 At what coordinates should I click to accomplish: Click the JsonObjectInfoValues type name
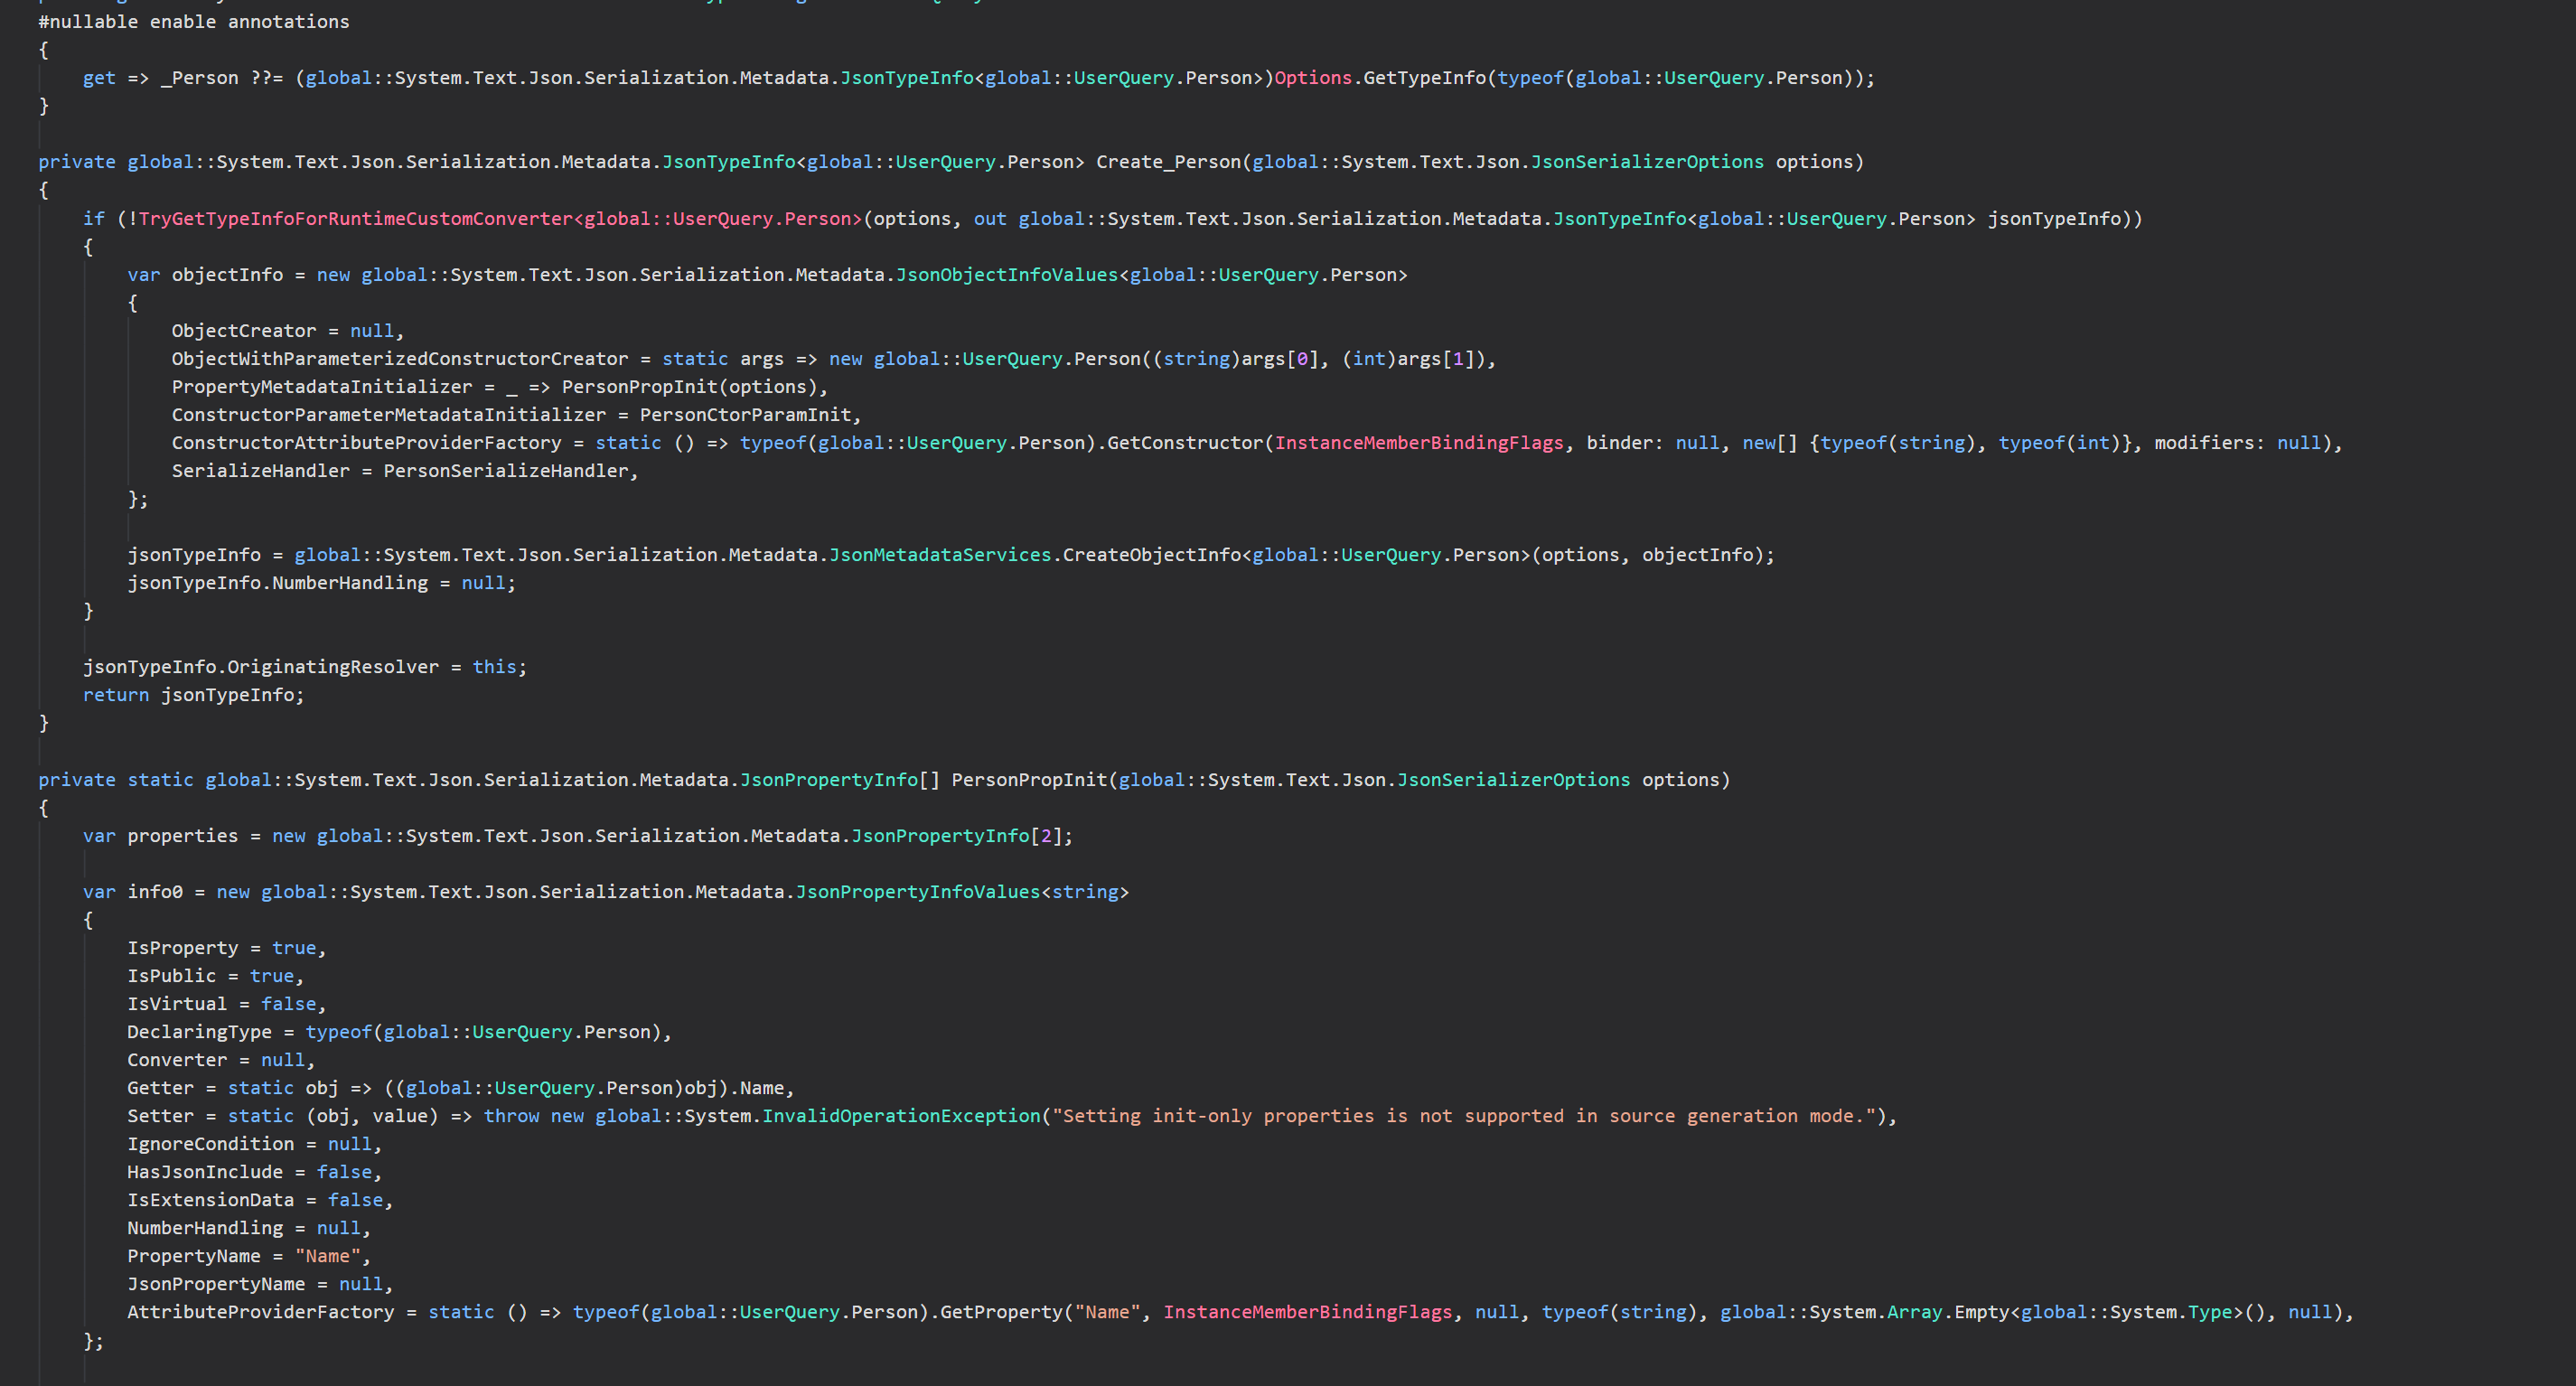[x=1006, y=274]
